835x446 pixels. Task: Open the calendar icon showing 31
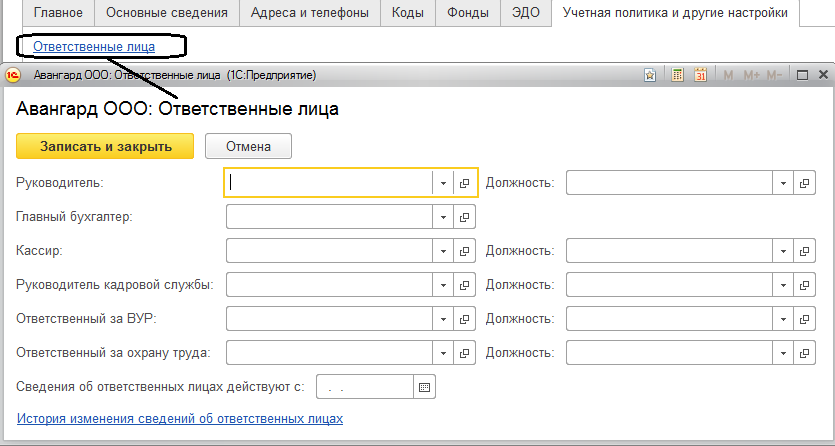point(700,75)
